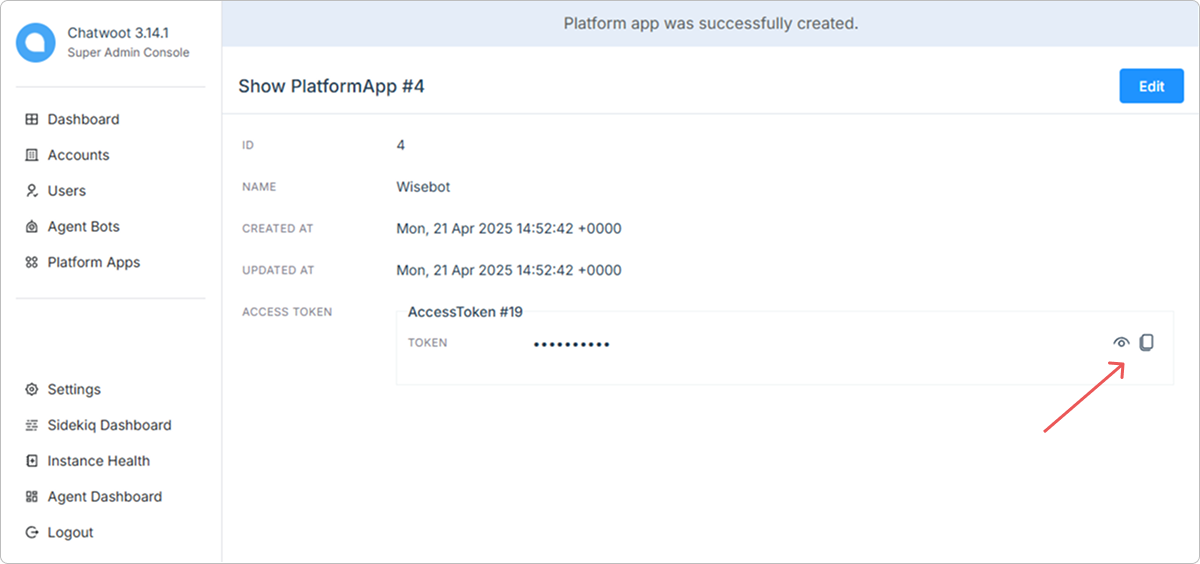Click the successfully created notice banner

[x=711, y=23]
